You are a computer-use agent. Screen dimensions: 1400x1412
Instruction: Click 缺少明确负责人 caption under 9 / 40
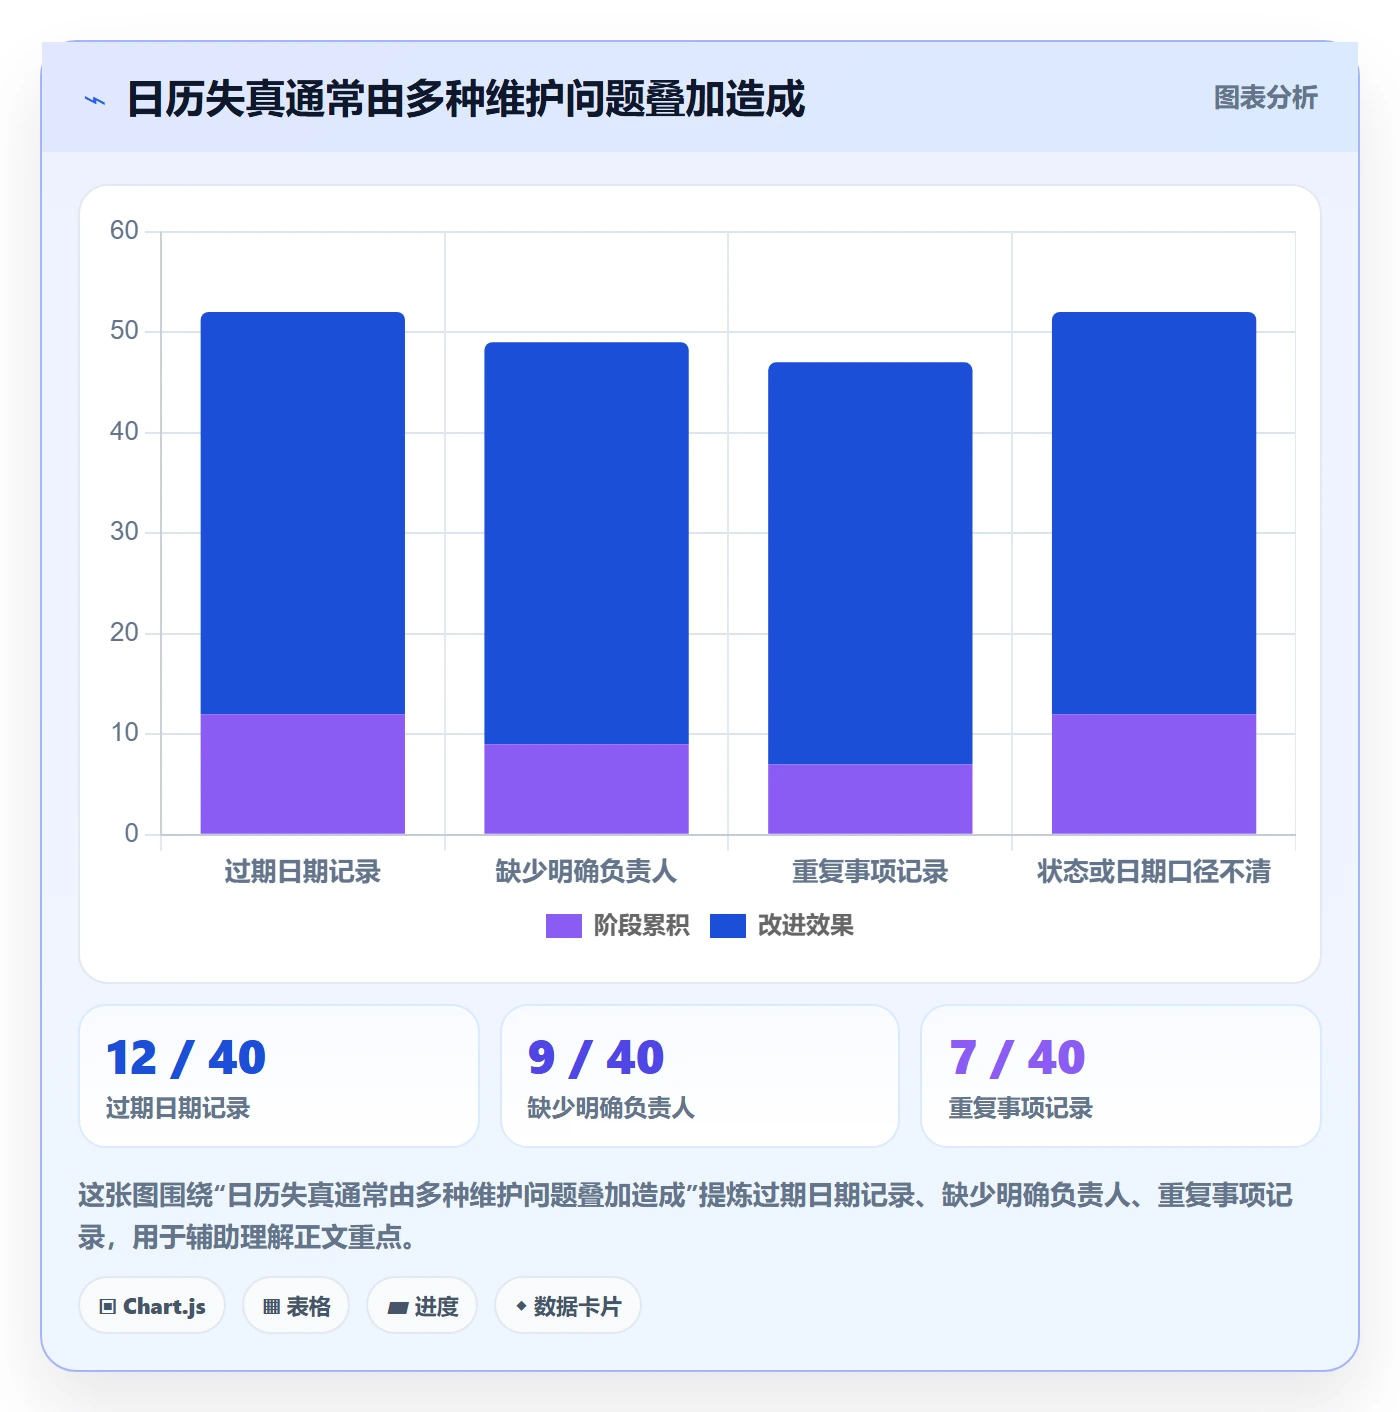click(611, 1109)
